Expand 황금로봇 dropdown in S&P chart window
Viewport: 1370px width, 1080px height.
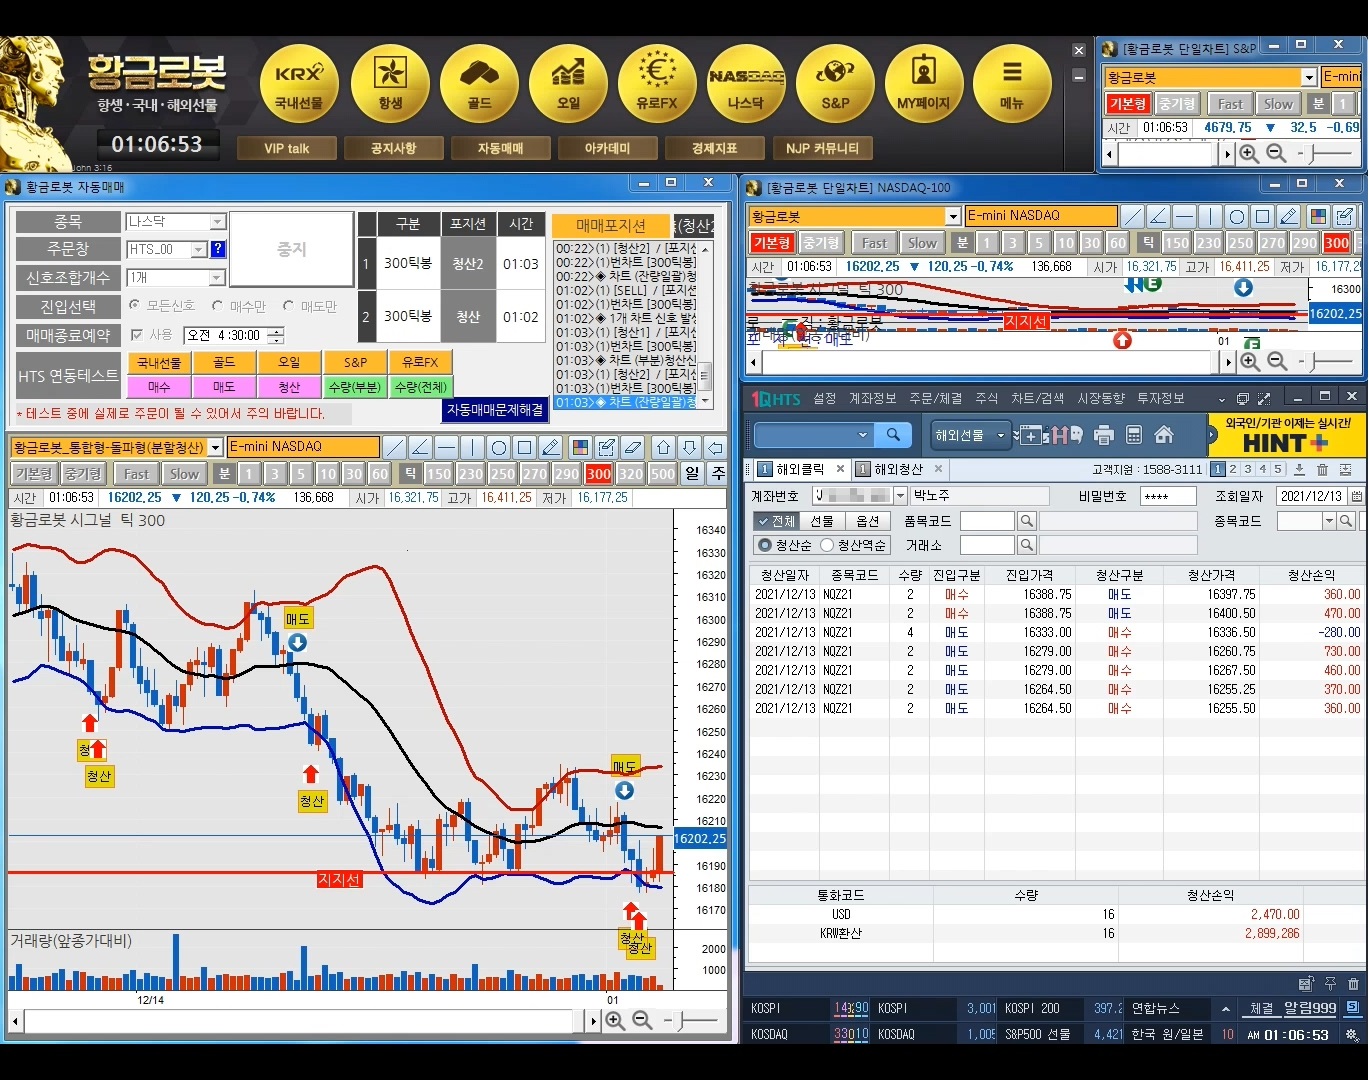click(x=1309, y=77)
